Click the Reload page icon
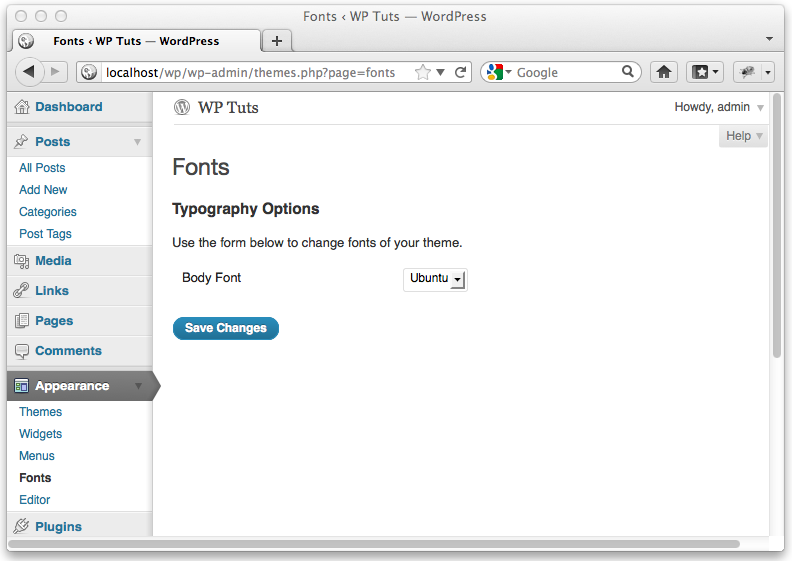This screenshot has width=792, height=561. (x=460, y=72)
